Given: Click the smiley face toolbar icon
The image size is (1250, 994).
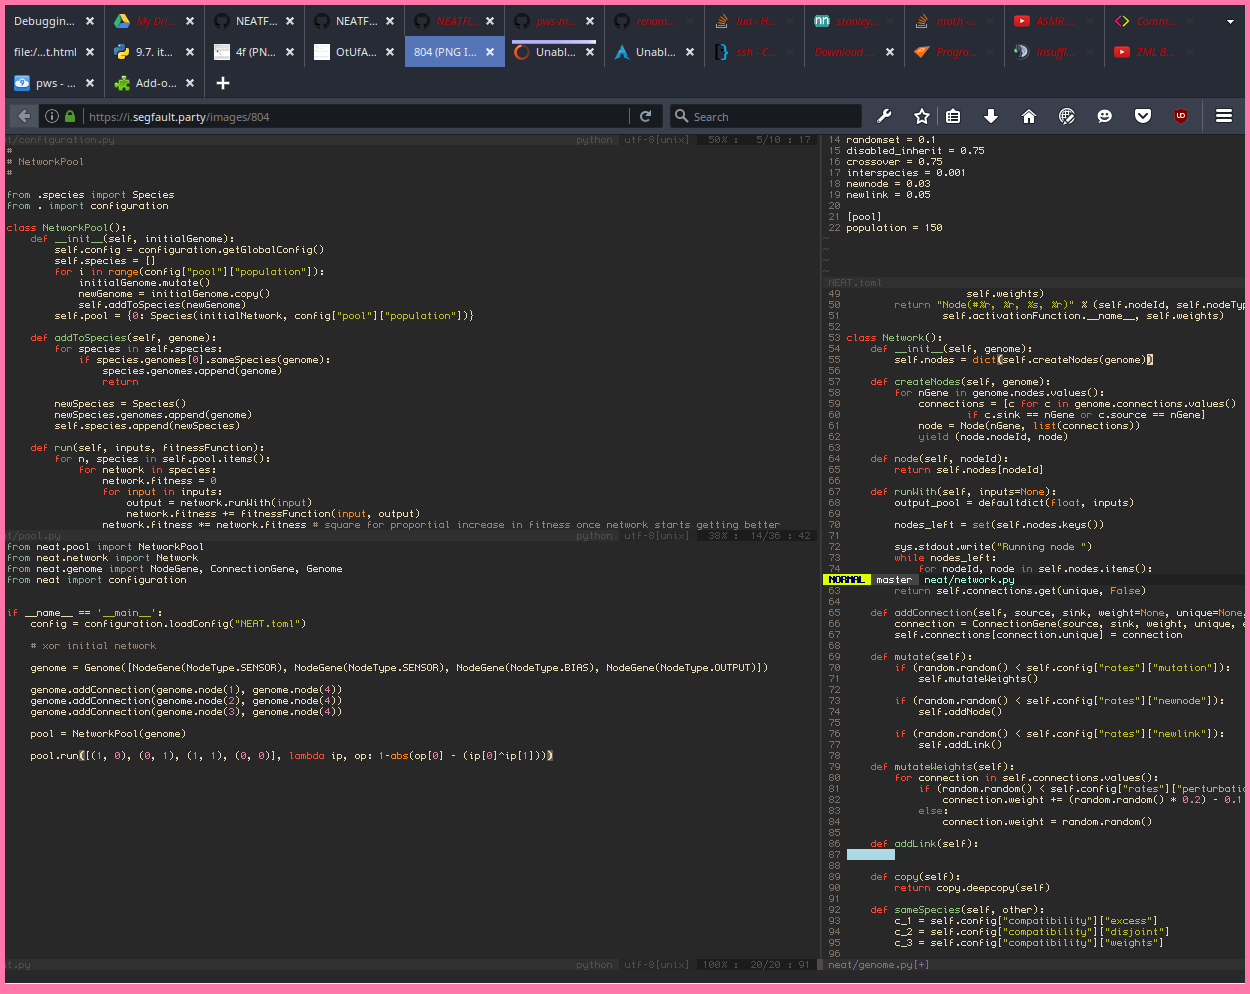Looking at the screenshot, I should [1104, 116].
